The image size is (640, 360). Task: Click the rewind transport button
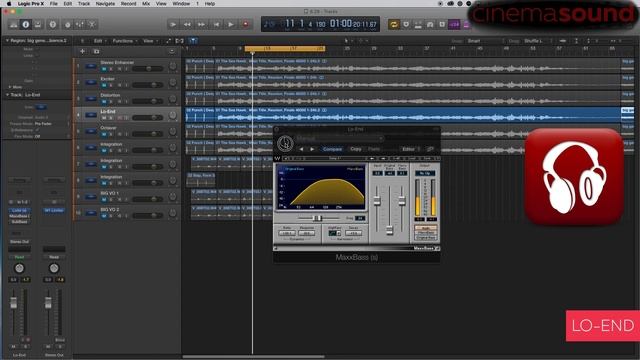(x=187, y=24)
